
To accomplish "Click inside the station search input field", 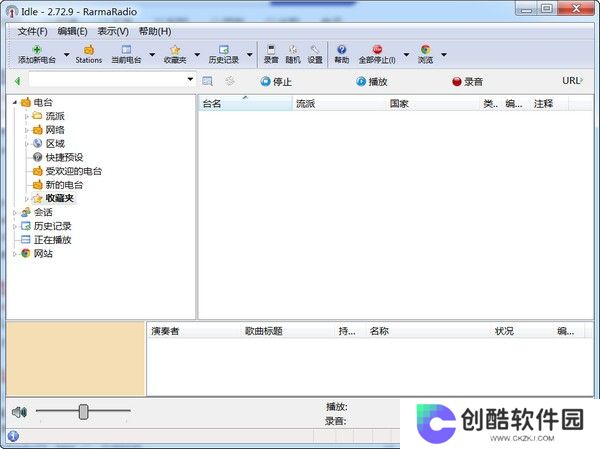I will [x=107, y=80].
